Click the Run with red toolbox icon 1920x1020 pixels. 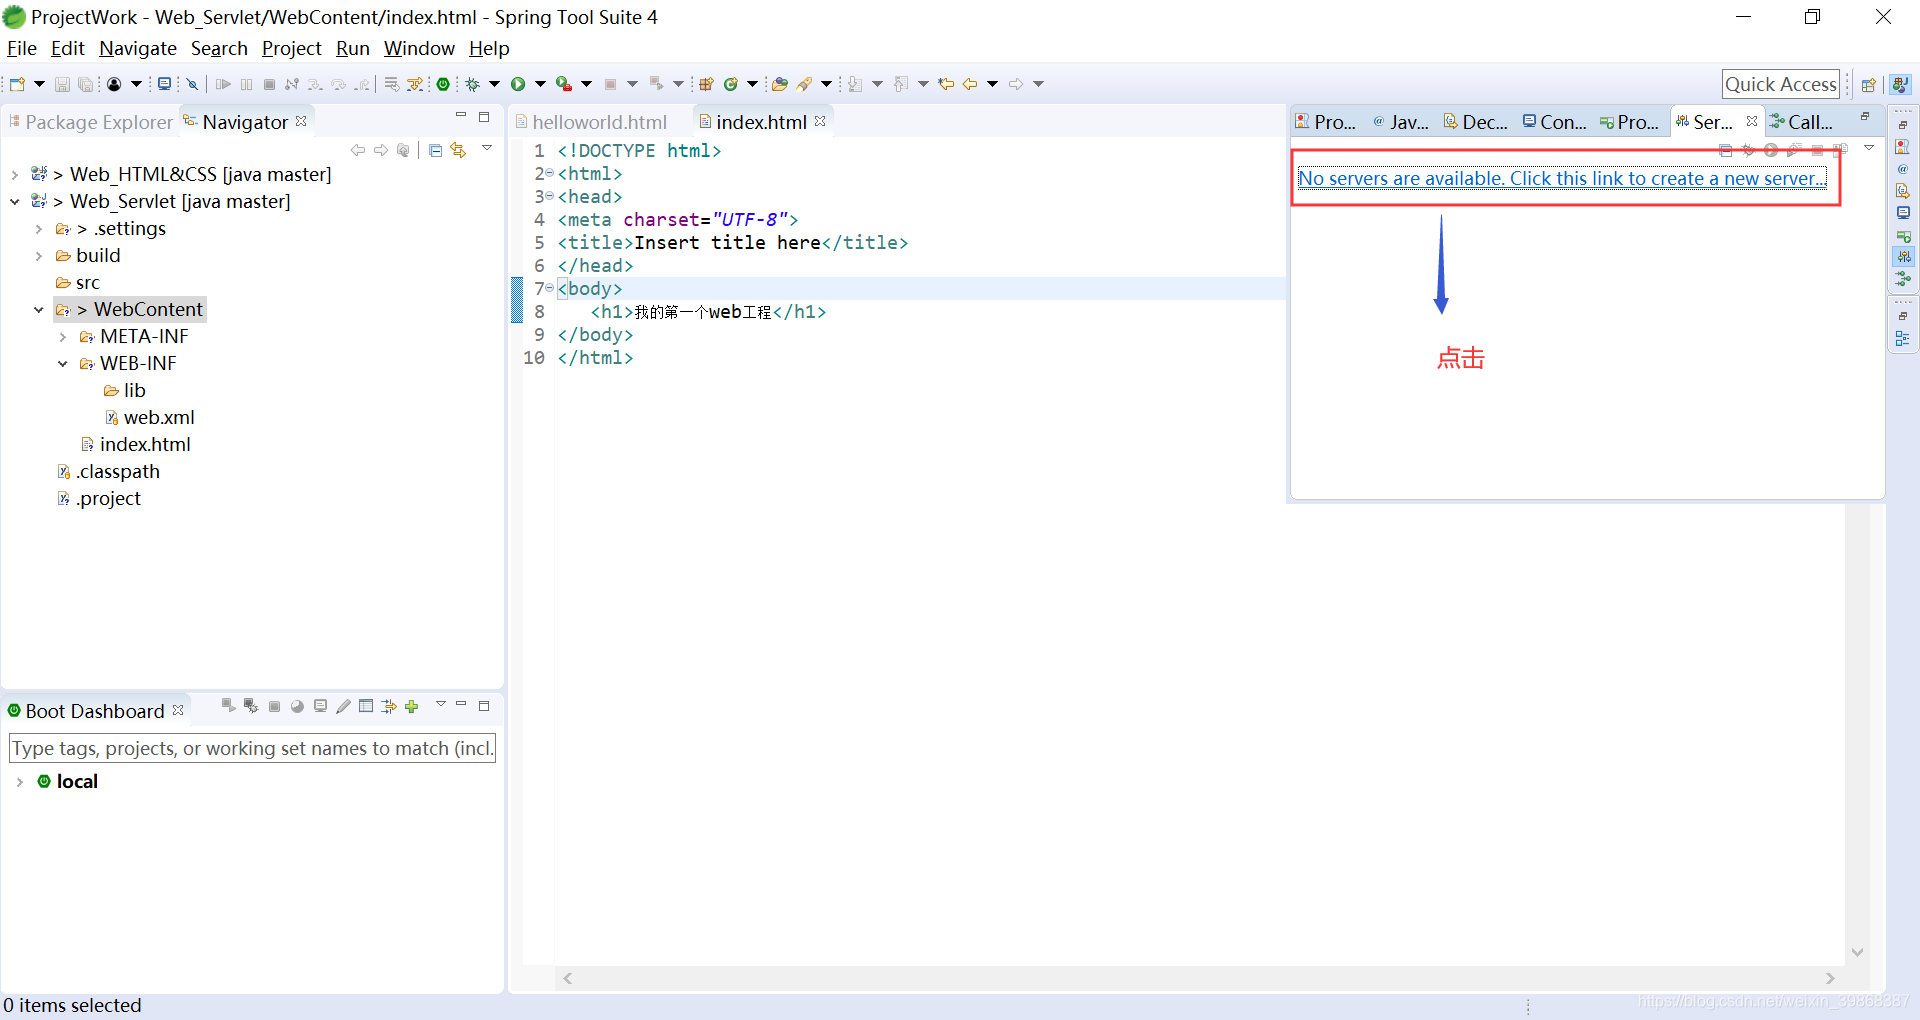pyautogui.click(x=564, y=84)
